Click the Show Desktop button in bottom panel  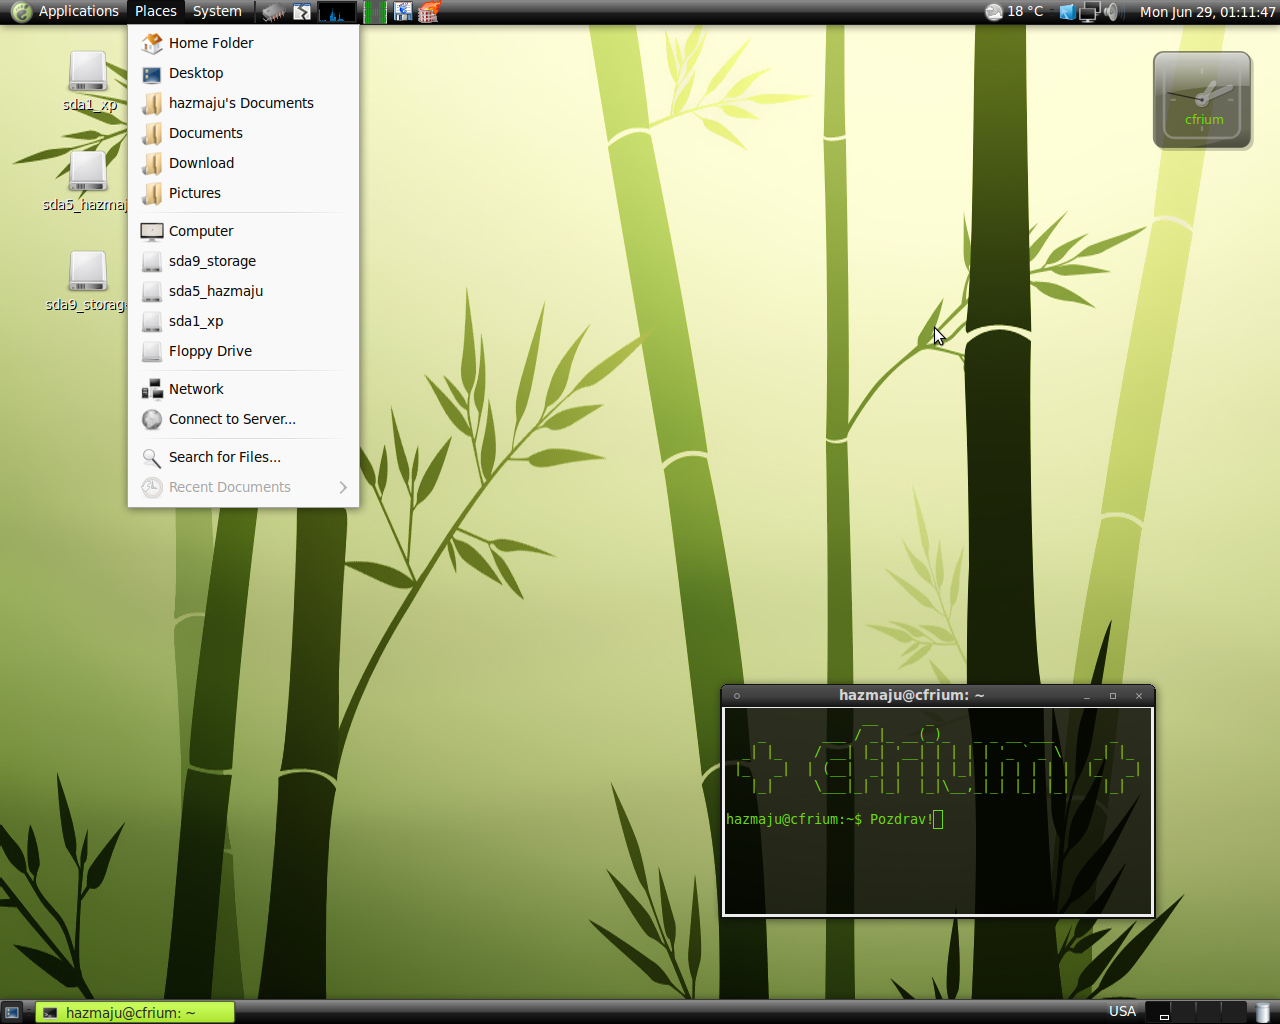[x=12, y=1012]
